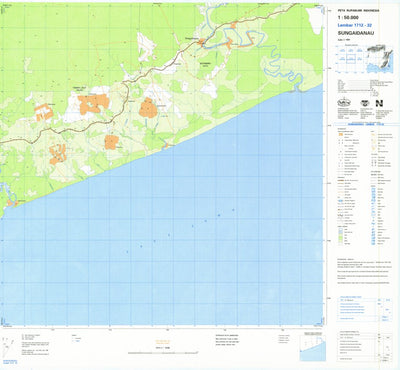The image size is (400, 370).
Task: Click the "PETA RUPABUMI INDONESIA" title
Action: (x=358, y=11)
